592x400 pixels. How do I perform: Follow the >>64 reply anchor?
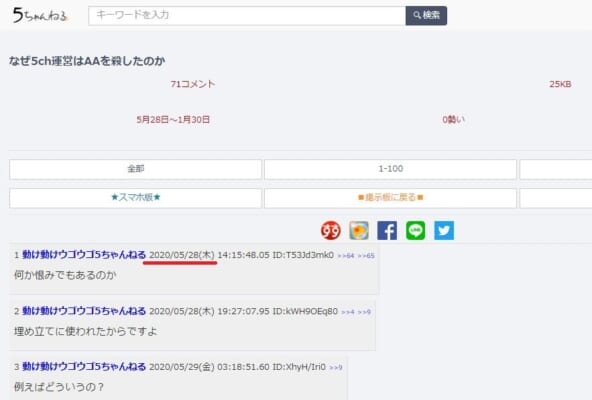click(x=346, y=256)
